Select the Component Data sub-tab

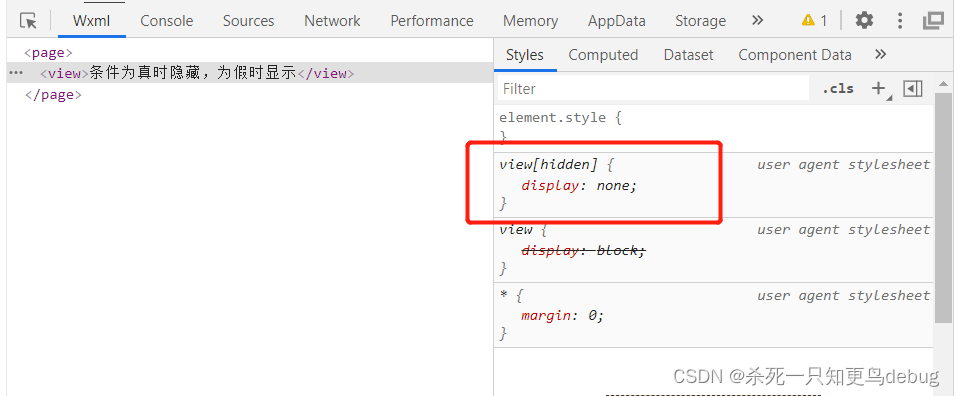click(795, 55)
